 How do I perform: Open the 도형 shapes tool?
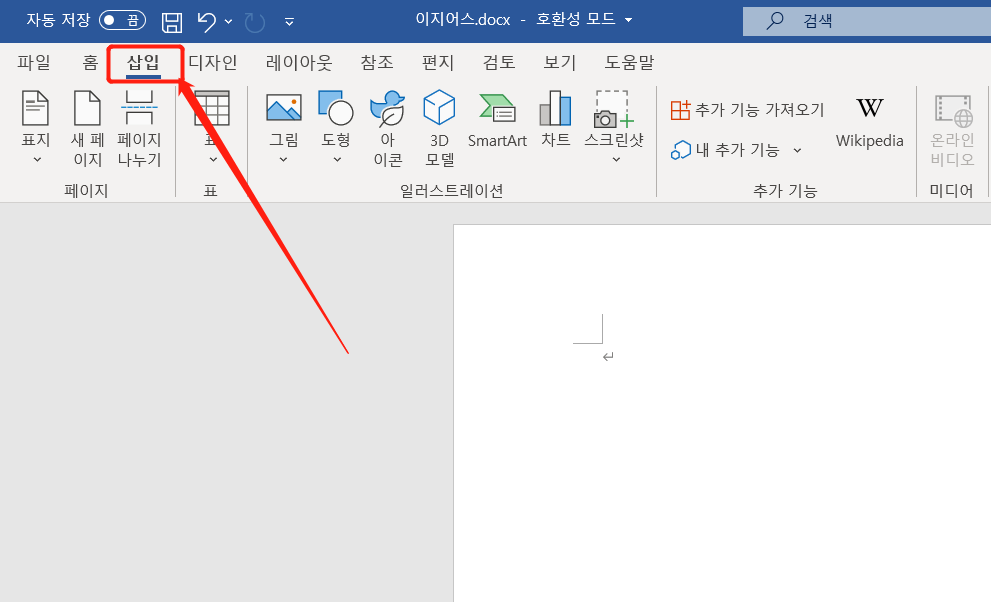point(336,120)
